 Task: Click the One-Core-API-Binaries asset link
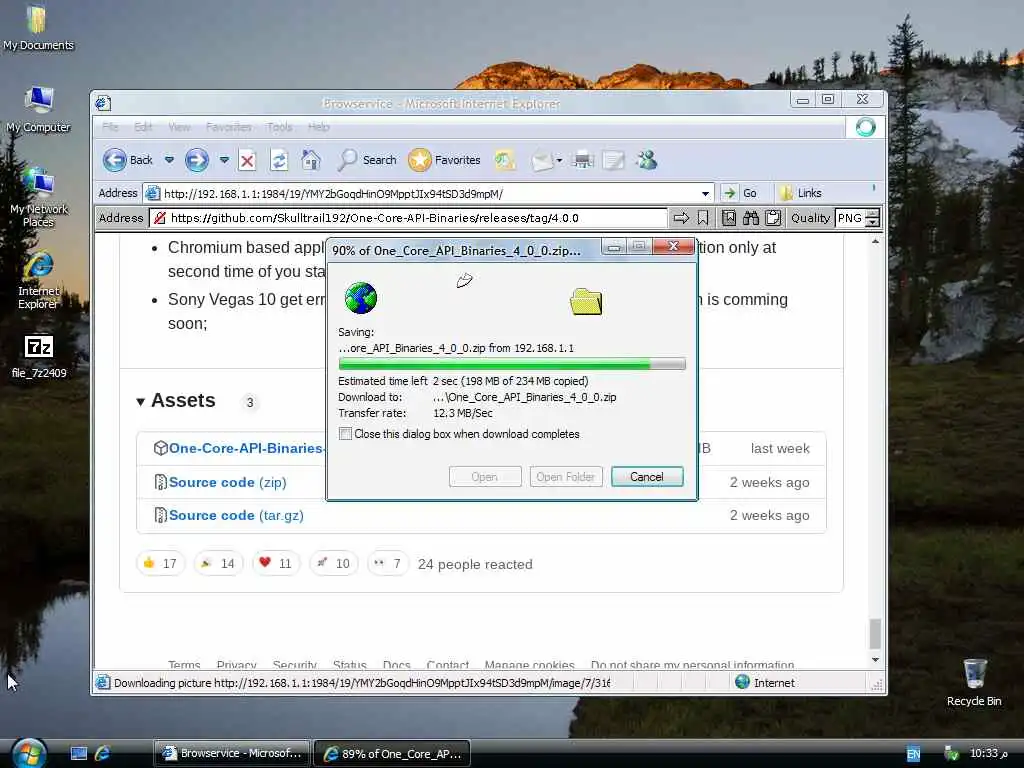tap(246, 448)
